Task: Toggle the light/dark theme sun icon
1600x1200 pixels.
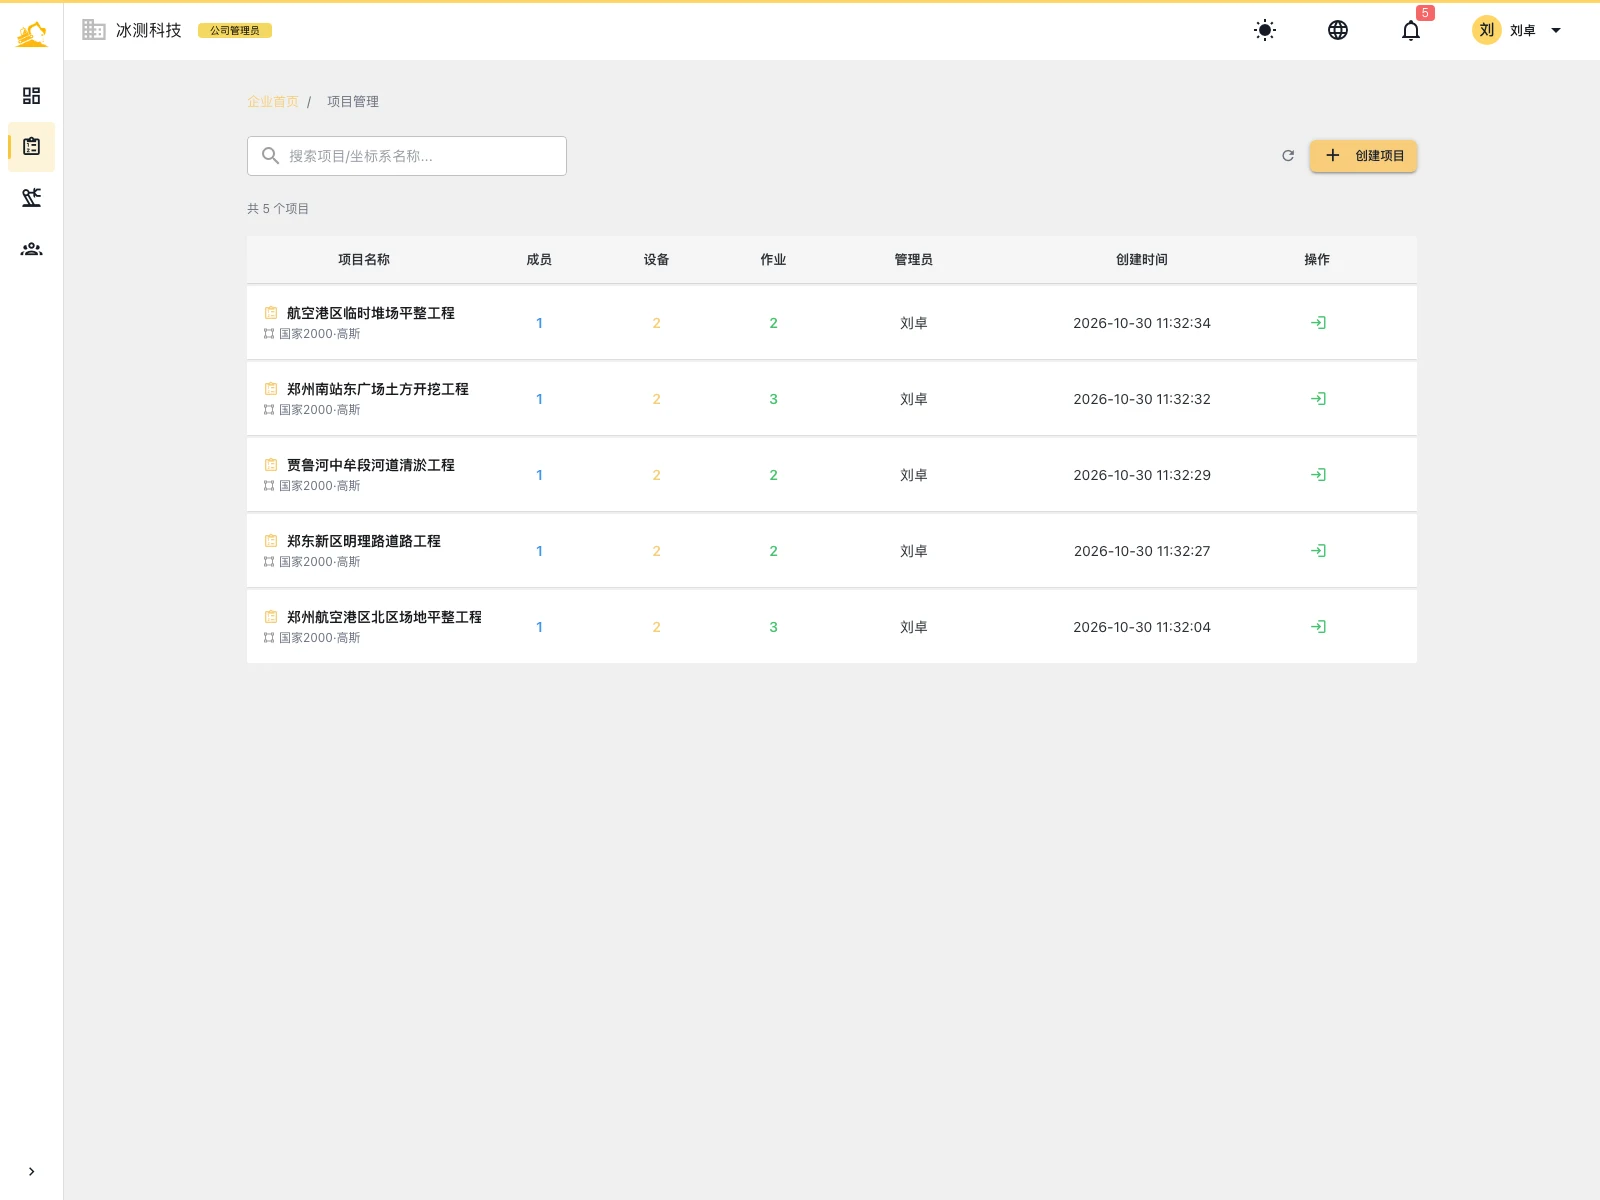Action: [1265, 30]
